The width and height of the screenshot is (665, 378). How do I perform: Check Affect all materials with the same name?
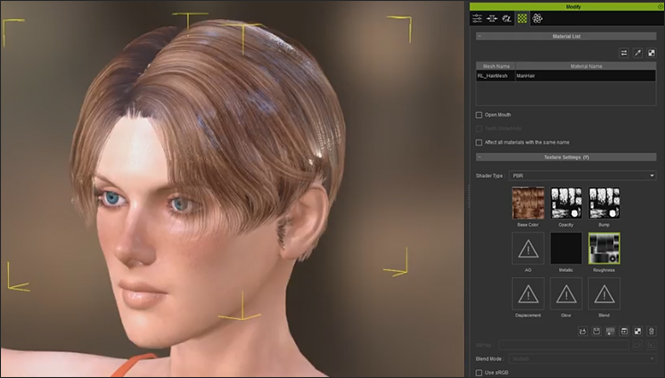(x=479, y=143)
